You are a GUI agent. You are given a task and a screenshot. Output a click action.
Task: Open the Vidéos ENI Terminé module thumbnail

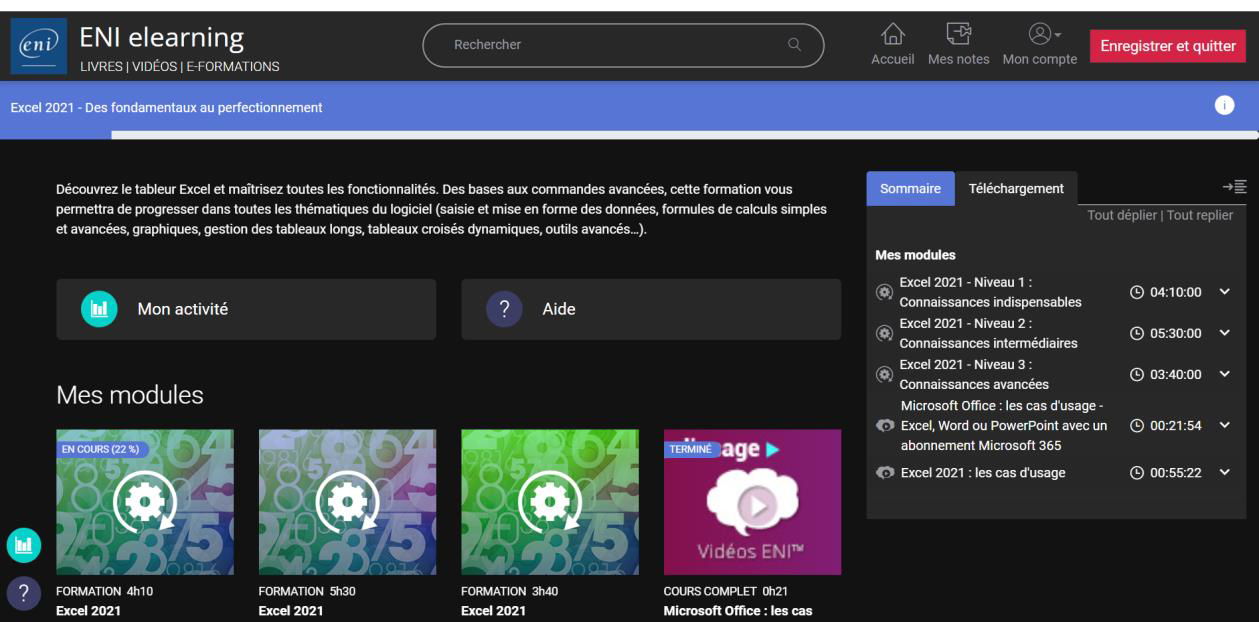point(752,502)
